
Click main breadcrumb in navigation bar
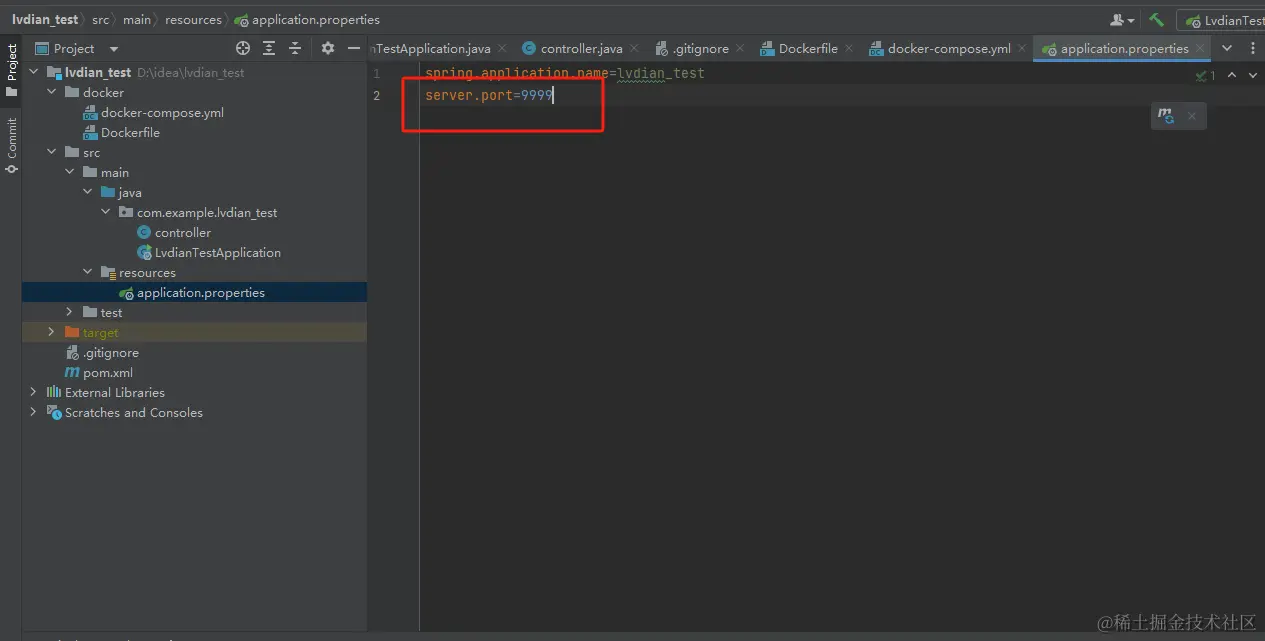pos(137,19)
